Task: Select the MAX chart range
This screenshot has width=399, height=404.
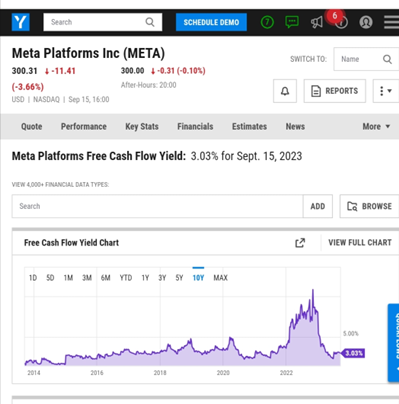Action: pyautogui.click(x=220, y=278)
